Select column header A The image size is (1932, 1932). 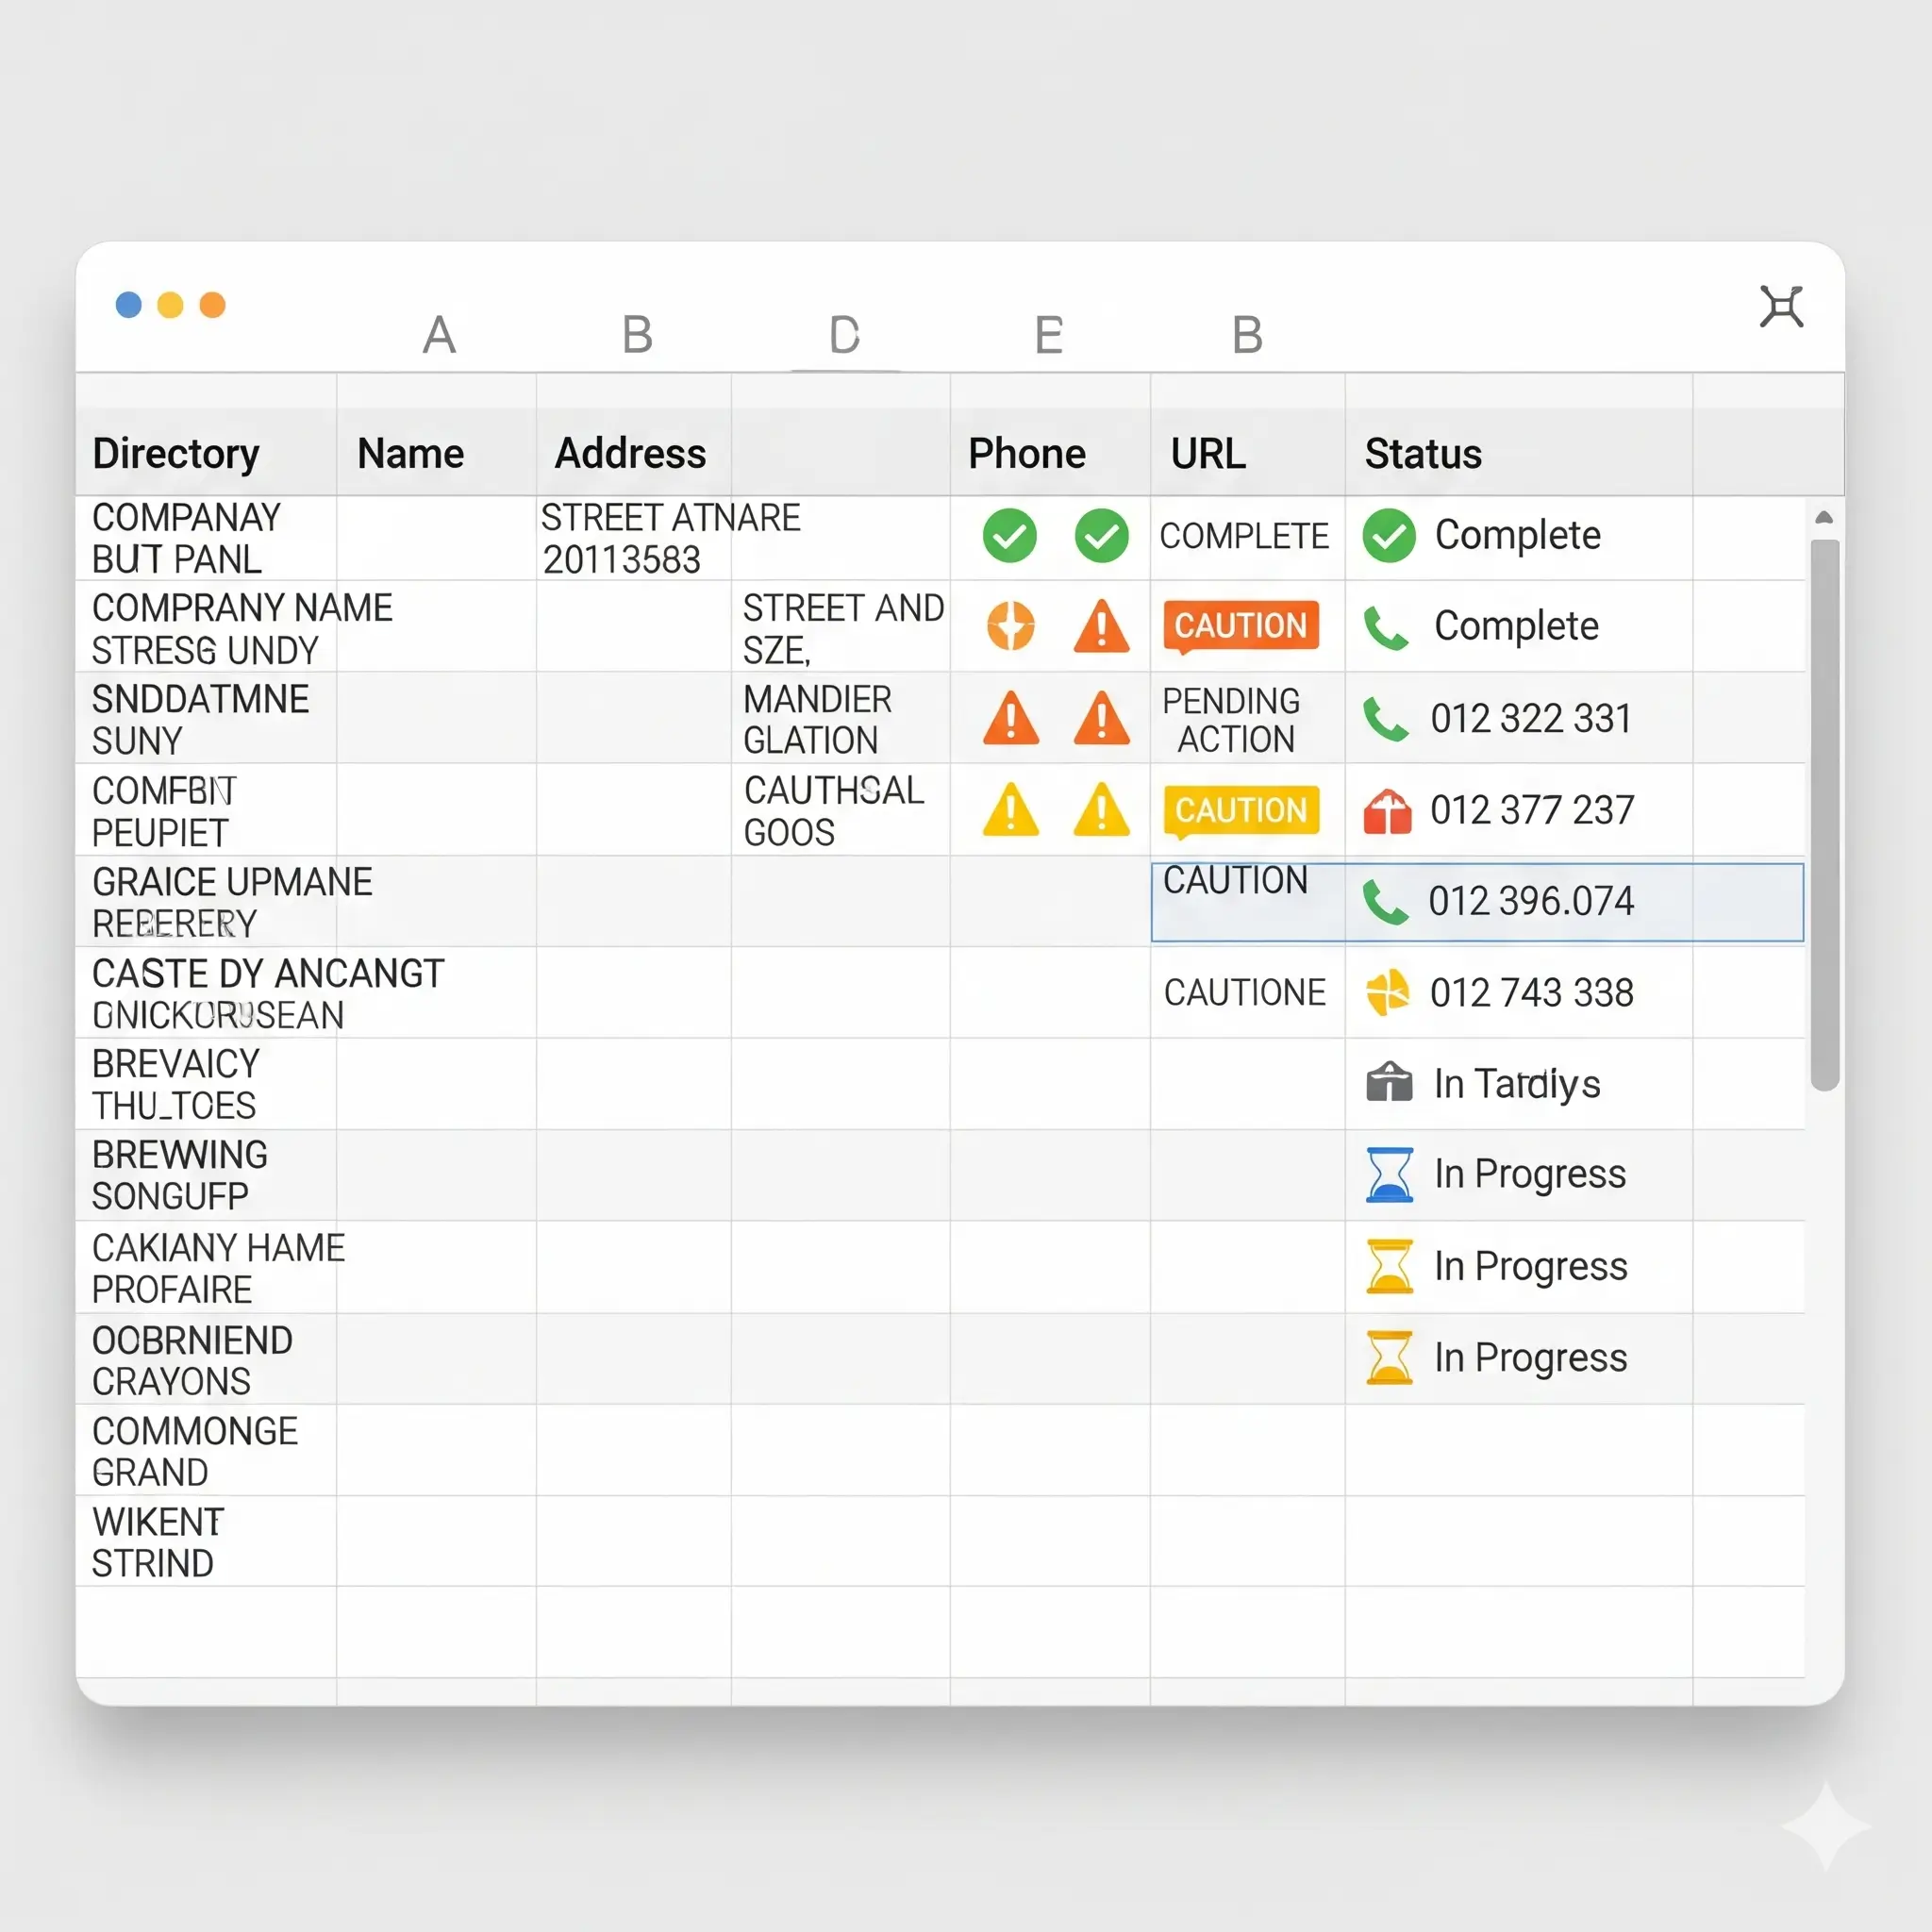coord(439,335)
